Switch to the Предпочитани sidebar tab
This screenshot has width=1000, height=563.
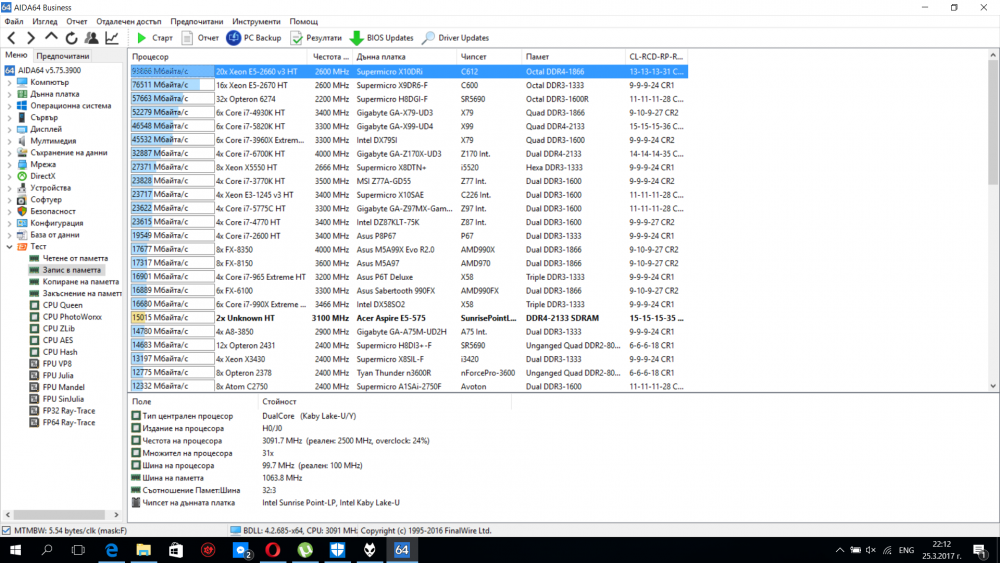coord(62,56)
